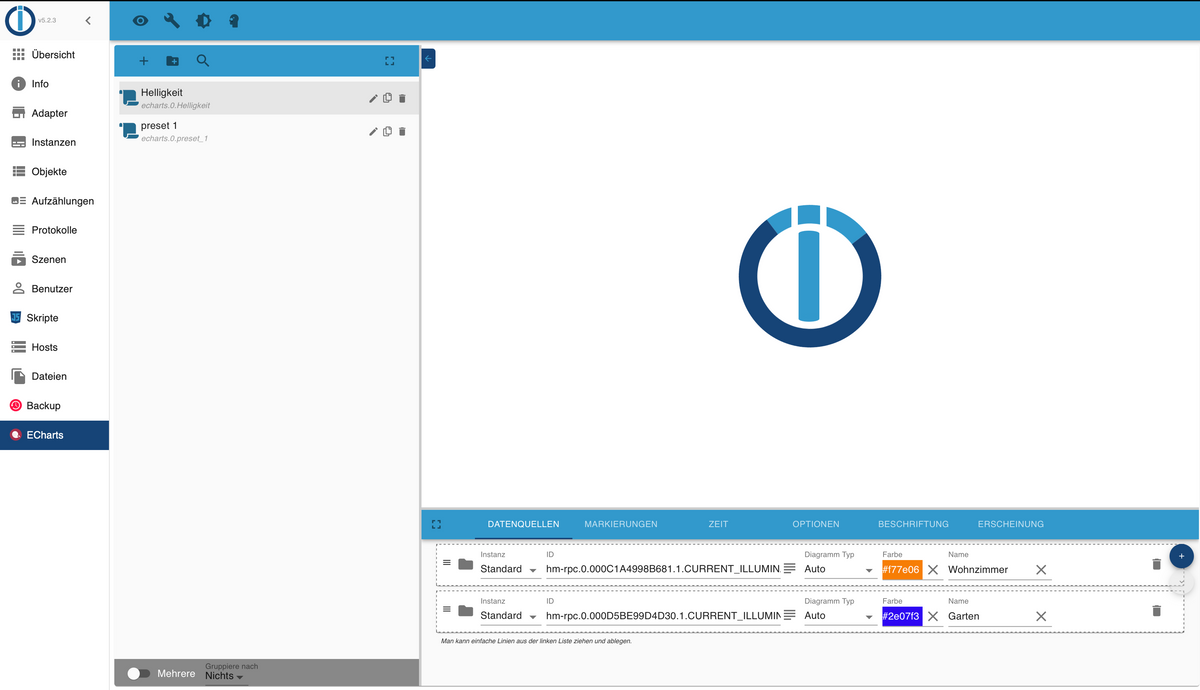Image resolution: width=1200 pixels, height=690 pixels.
Task: Open Dateien in the sidebar
Action: click(55, 376)
